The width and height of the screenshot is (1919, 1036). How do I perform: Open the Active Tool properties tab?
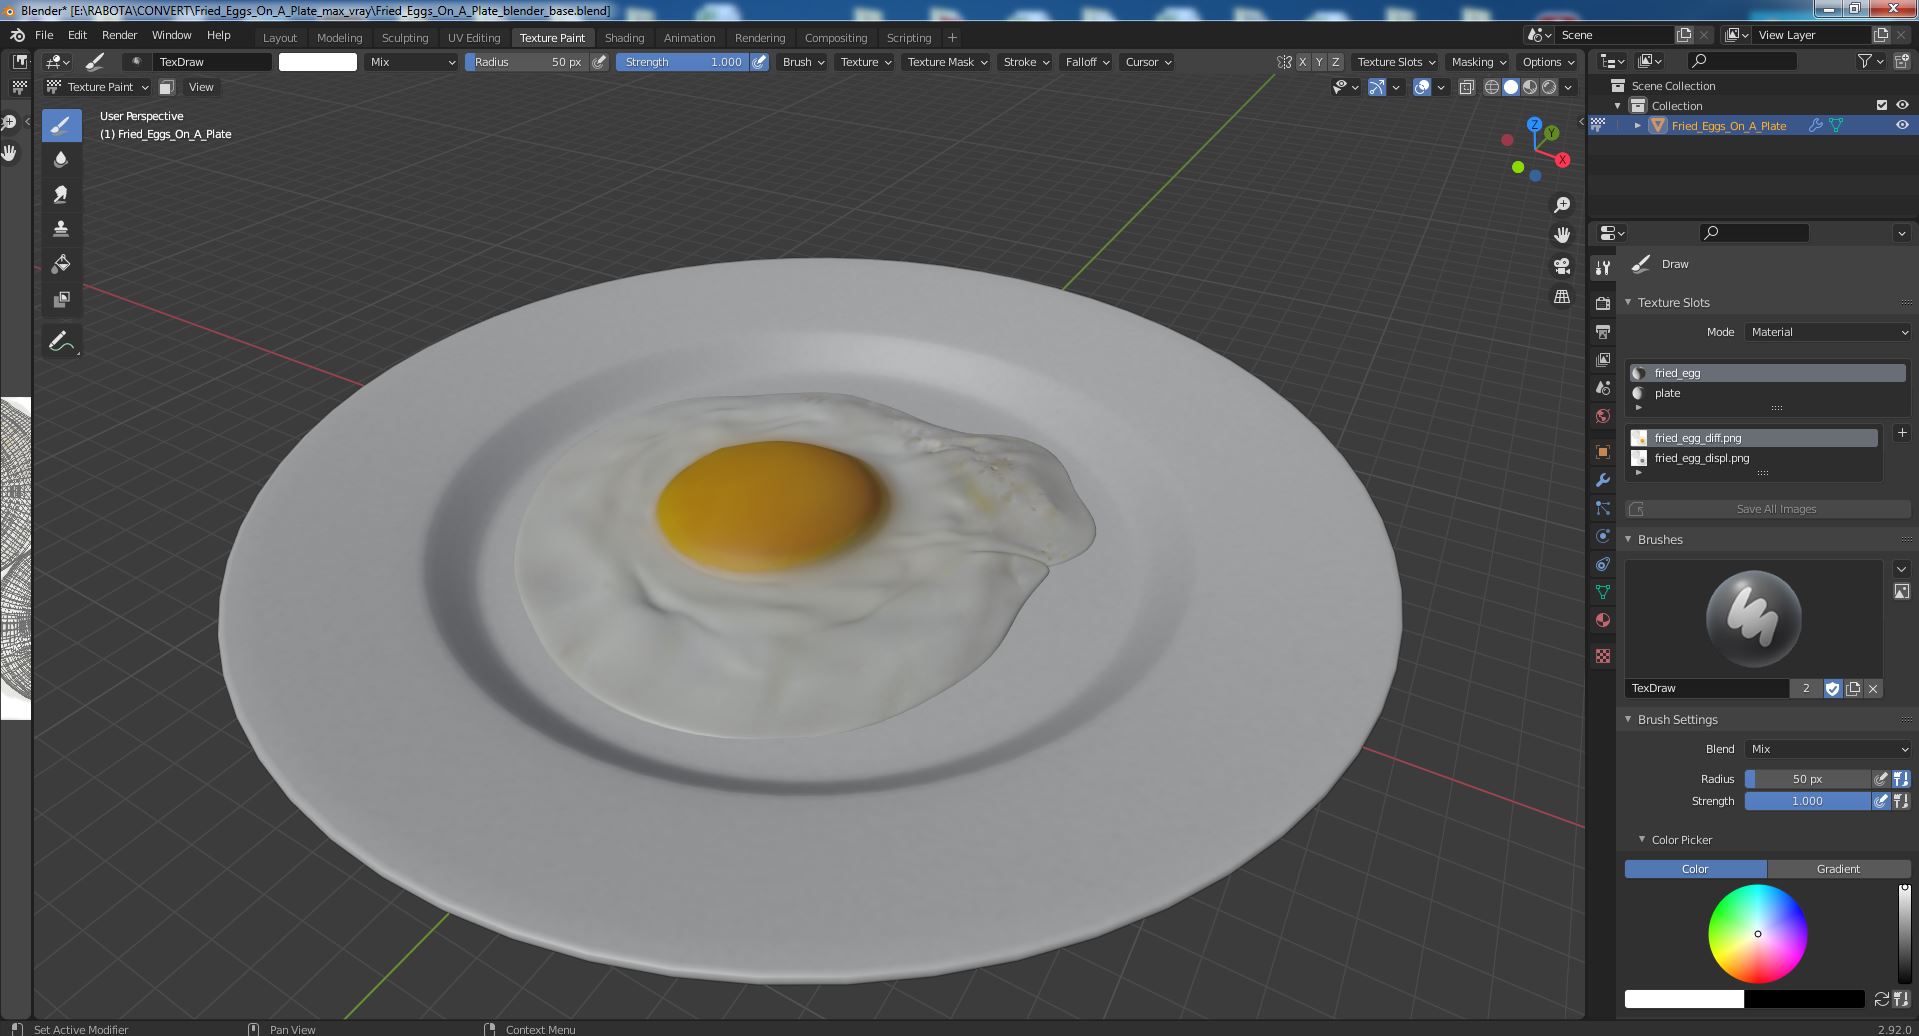(1603, 267)
